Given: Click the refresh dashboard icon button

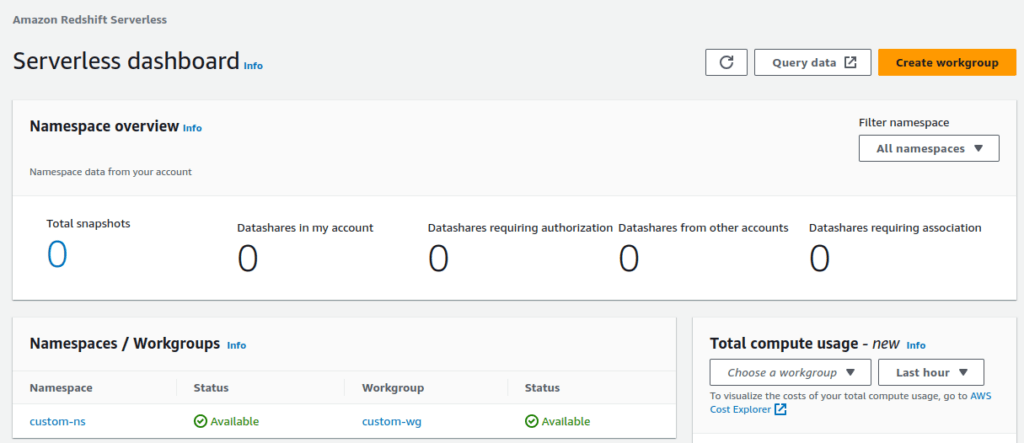Looking at the screenshot, I should point(726,62).
